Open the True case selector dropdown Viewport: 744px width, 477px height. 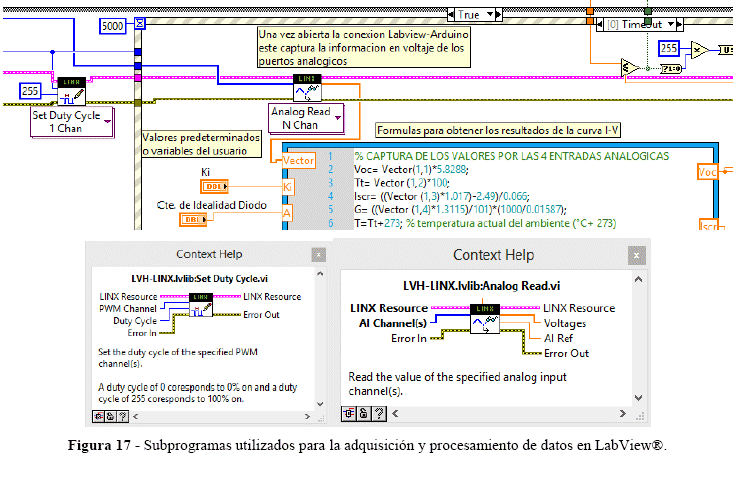pos(490,15)
